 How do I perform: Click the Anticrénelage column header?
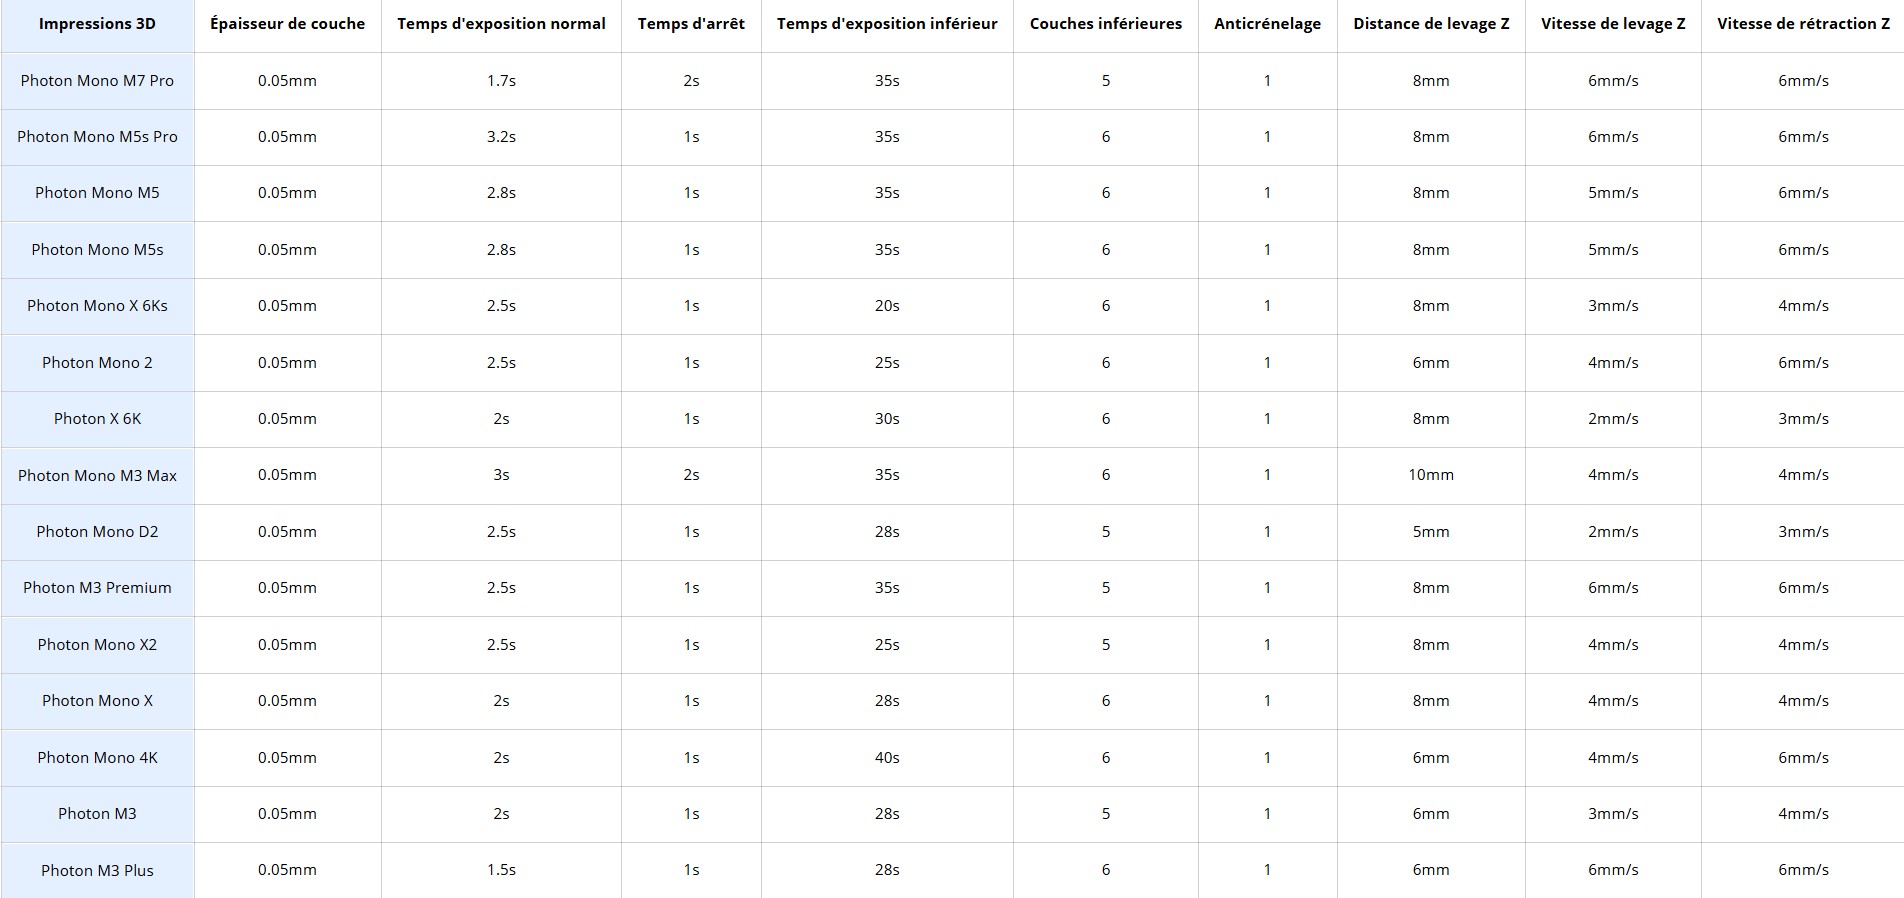[x=1267, y=24]
